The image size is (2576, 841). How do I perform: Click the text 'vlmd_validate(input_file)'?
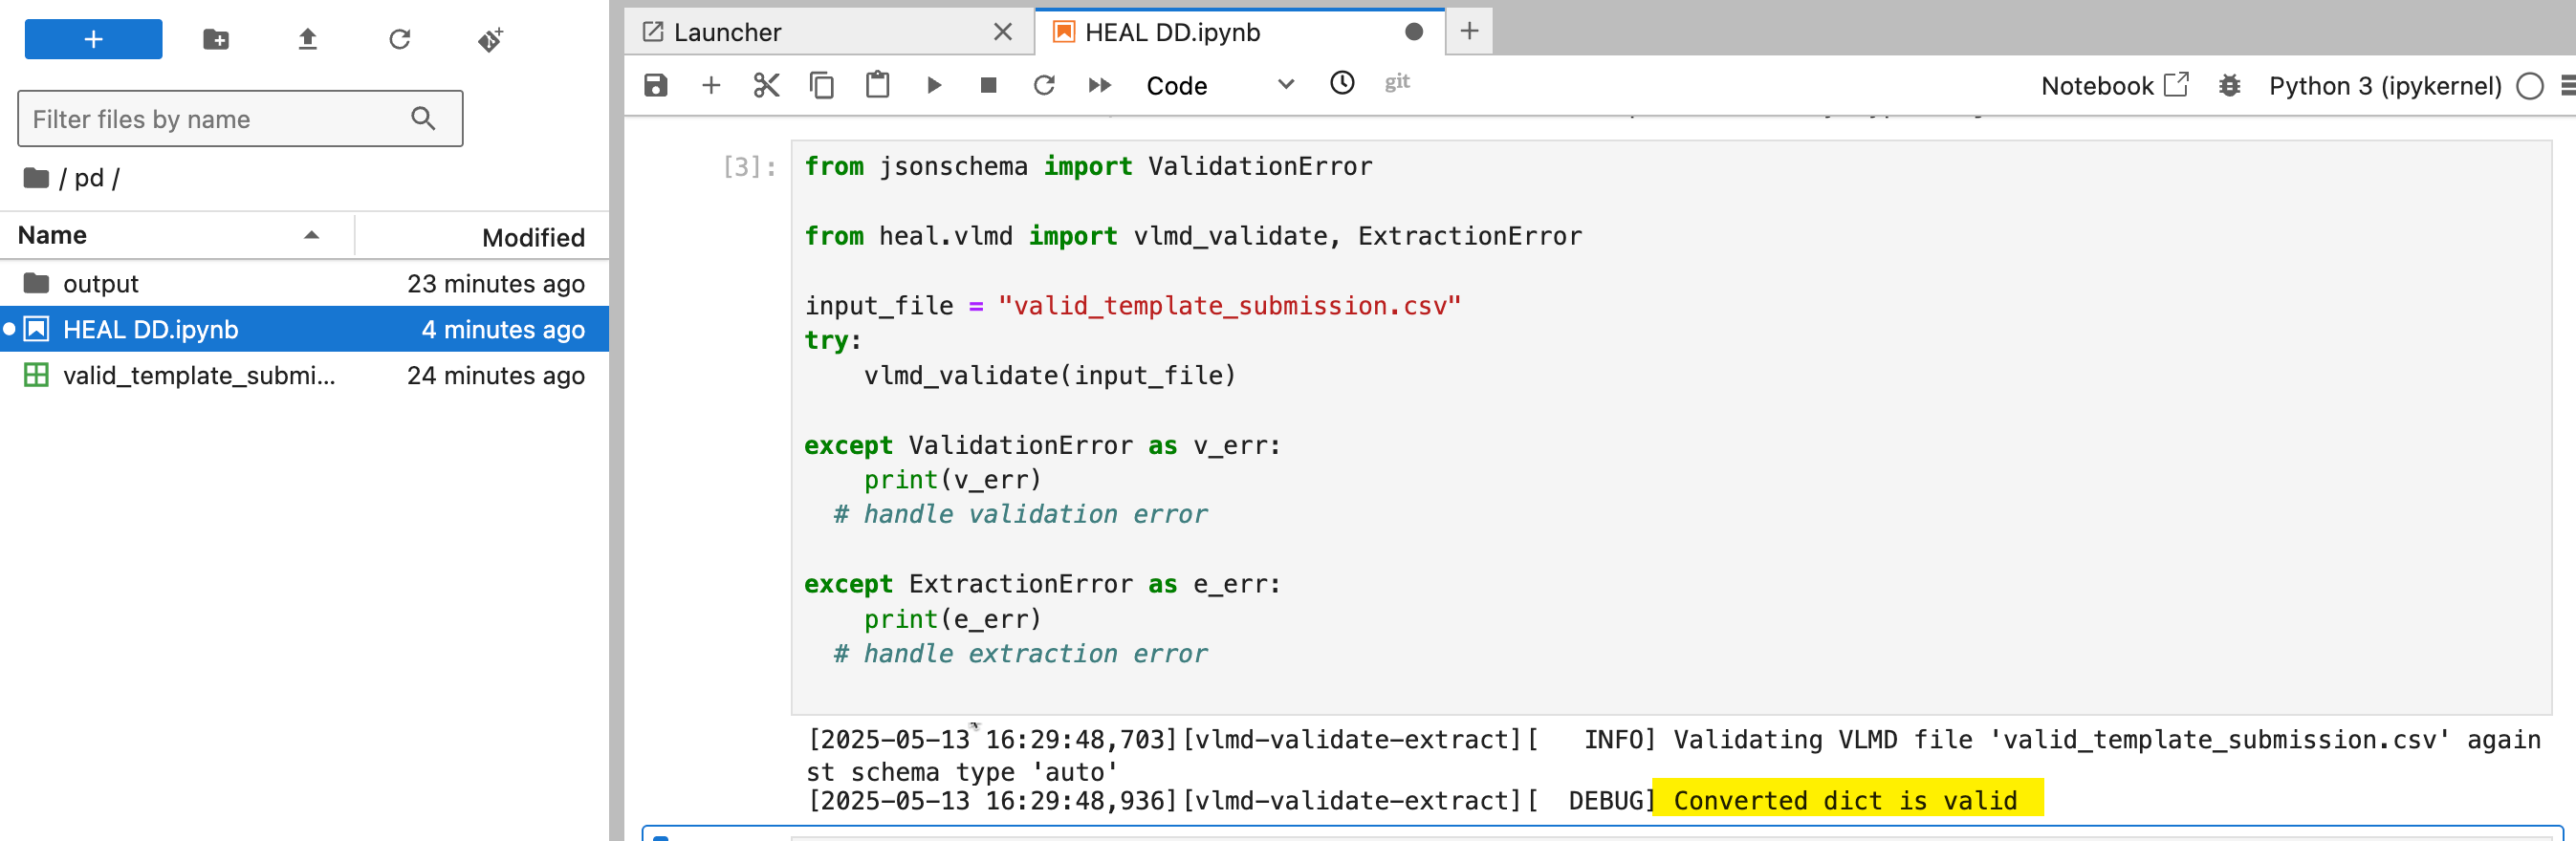1050,375
